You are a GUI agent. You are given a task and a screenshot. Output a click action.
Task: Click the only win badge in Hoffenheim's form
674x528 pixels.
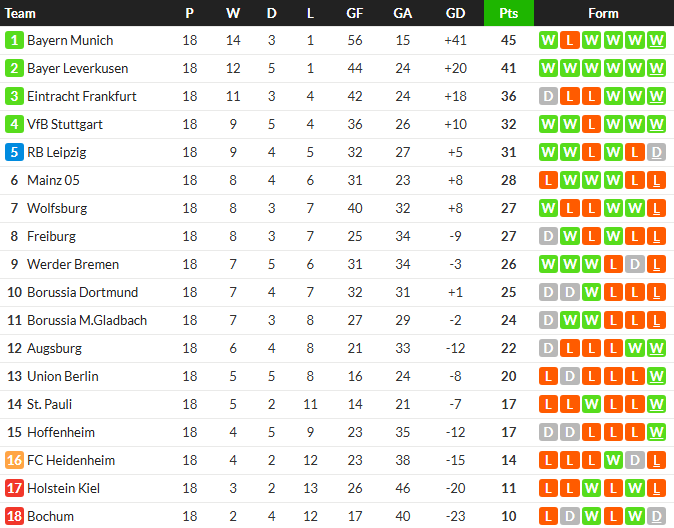(x=656, y=433)
